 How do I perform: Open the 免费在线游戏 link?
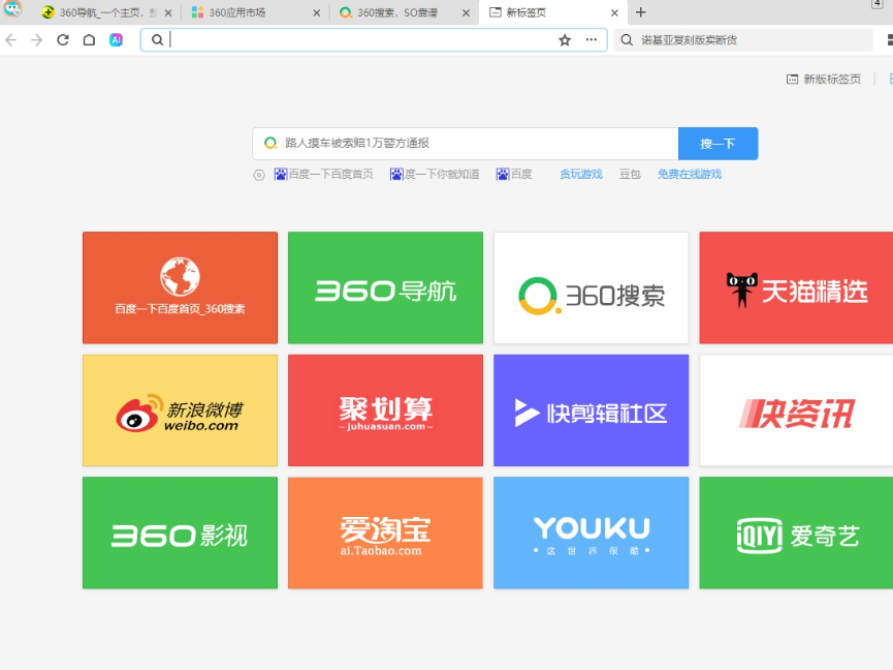689,174
